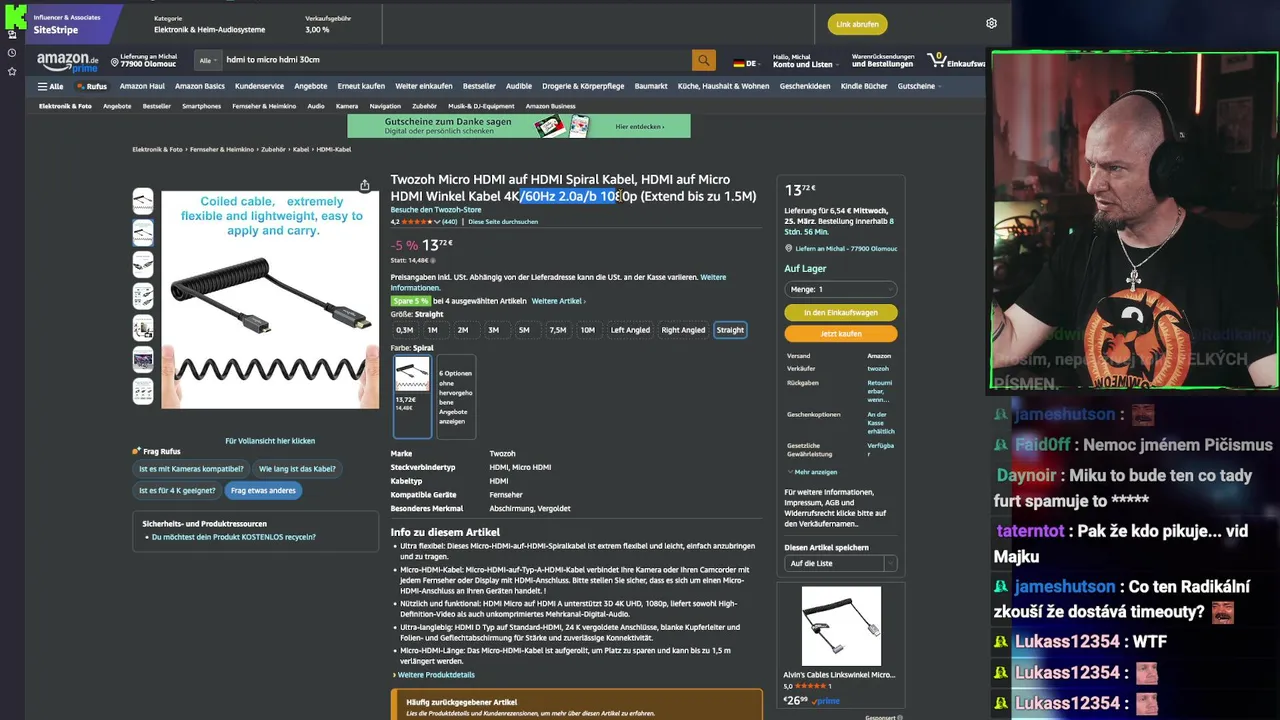Open the DE language selector
The width and height of the screenshot is (1280, 720).
745,63
